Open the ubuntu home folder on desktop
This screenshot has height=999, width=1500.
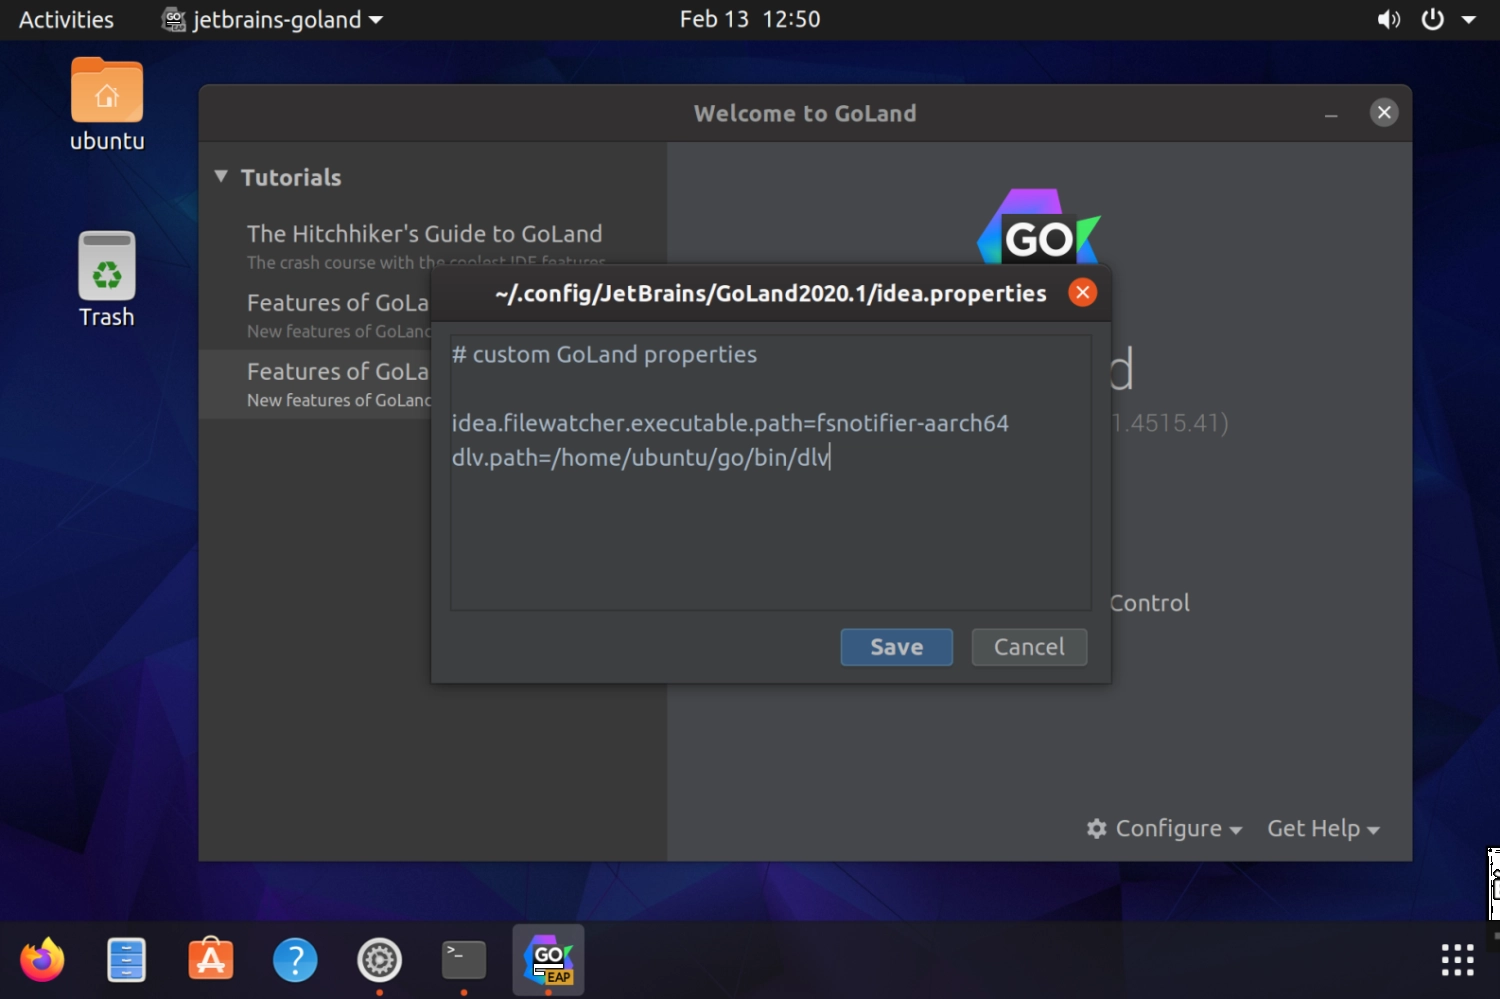[x=107, y=104]
